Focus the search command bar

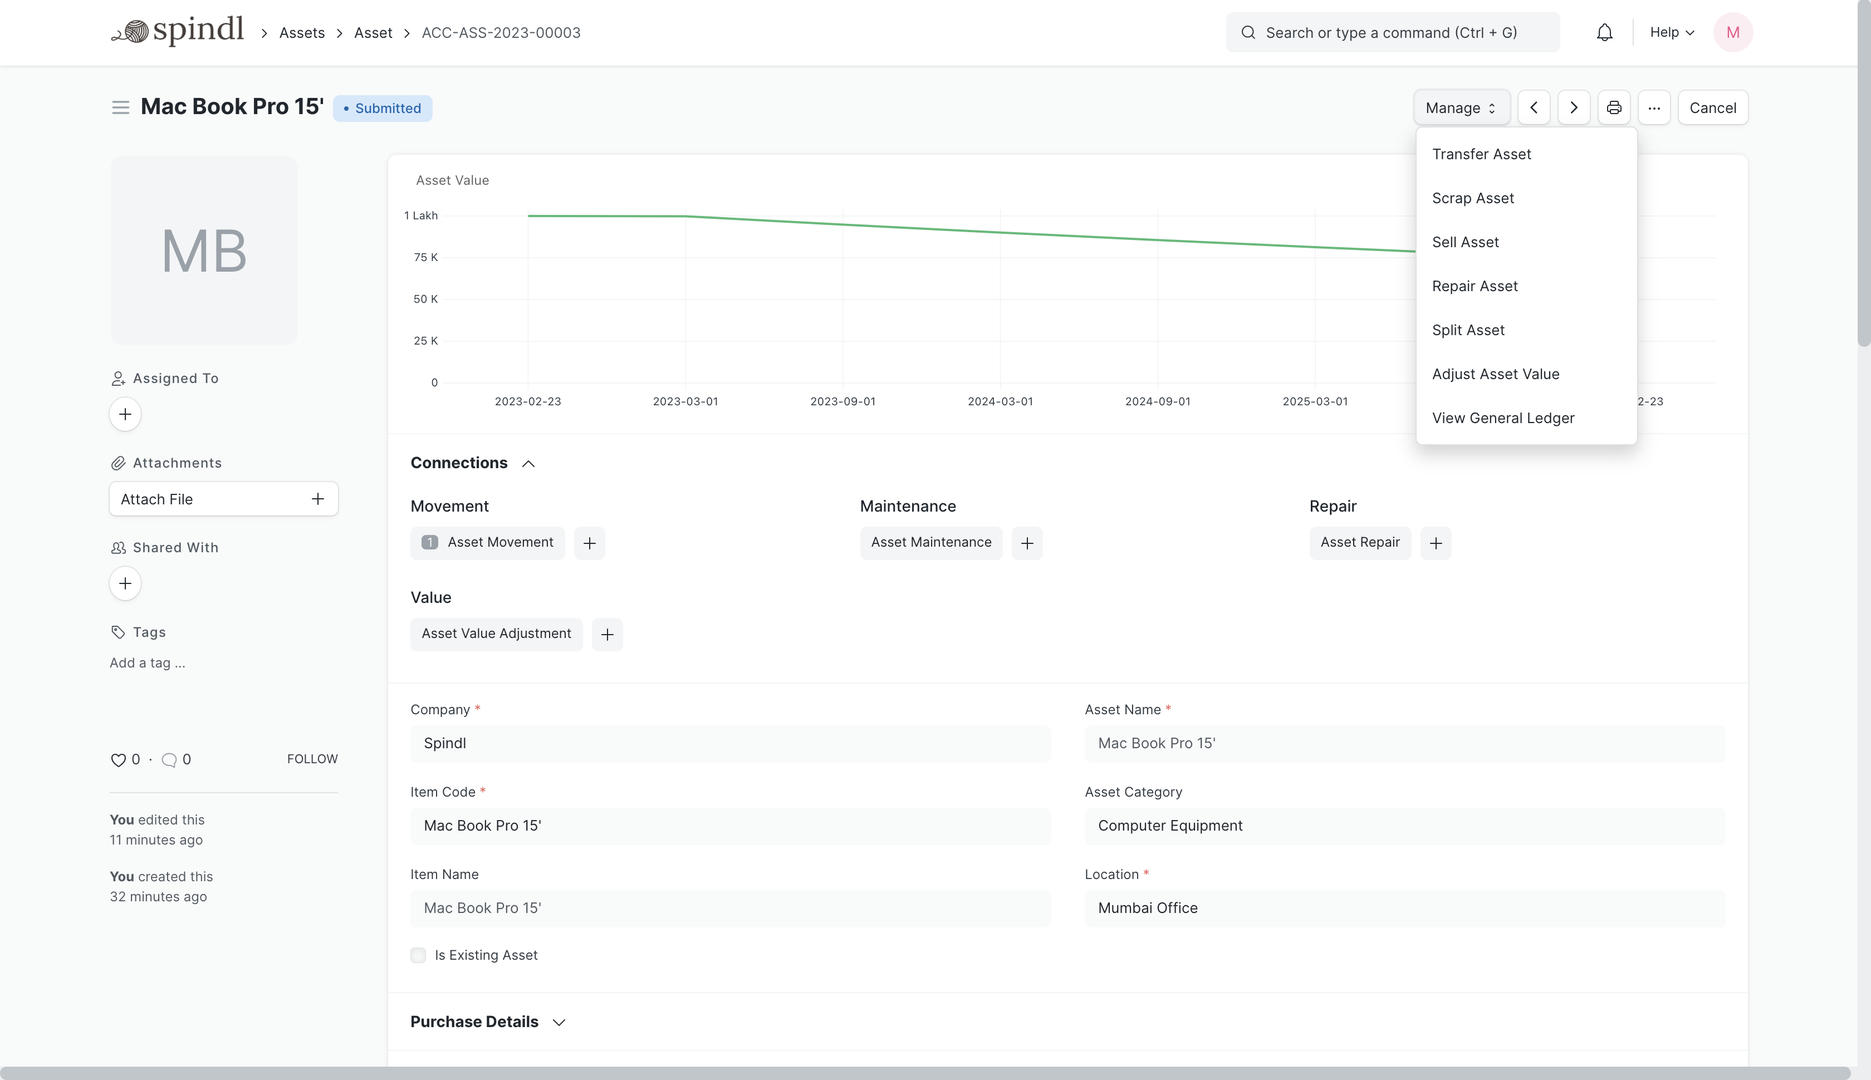click(1392, 33)
